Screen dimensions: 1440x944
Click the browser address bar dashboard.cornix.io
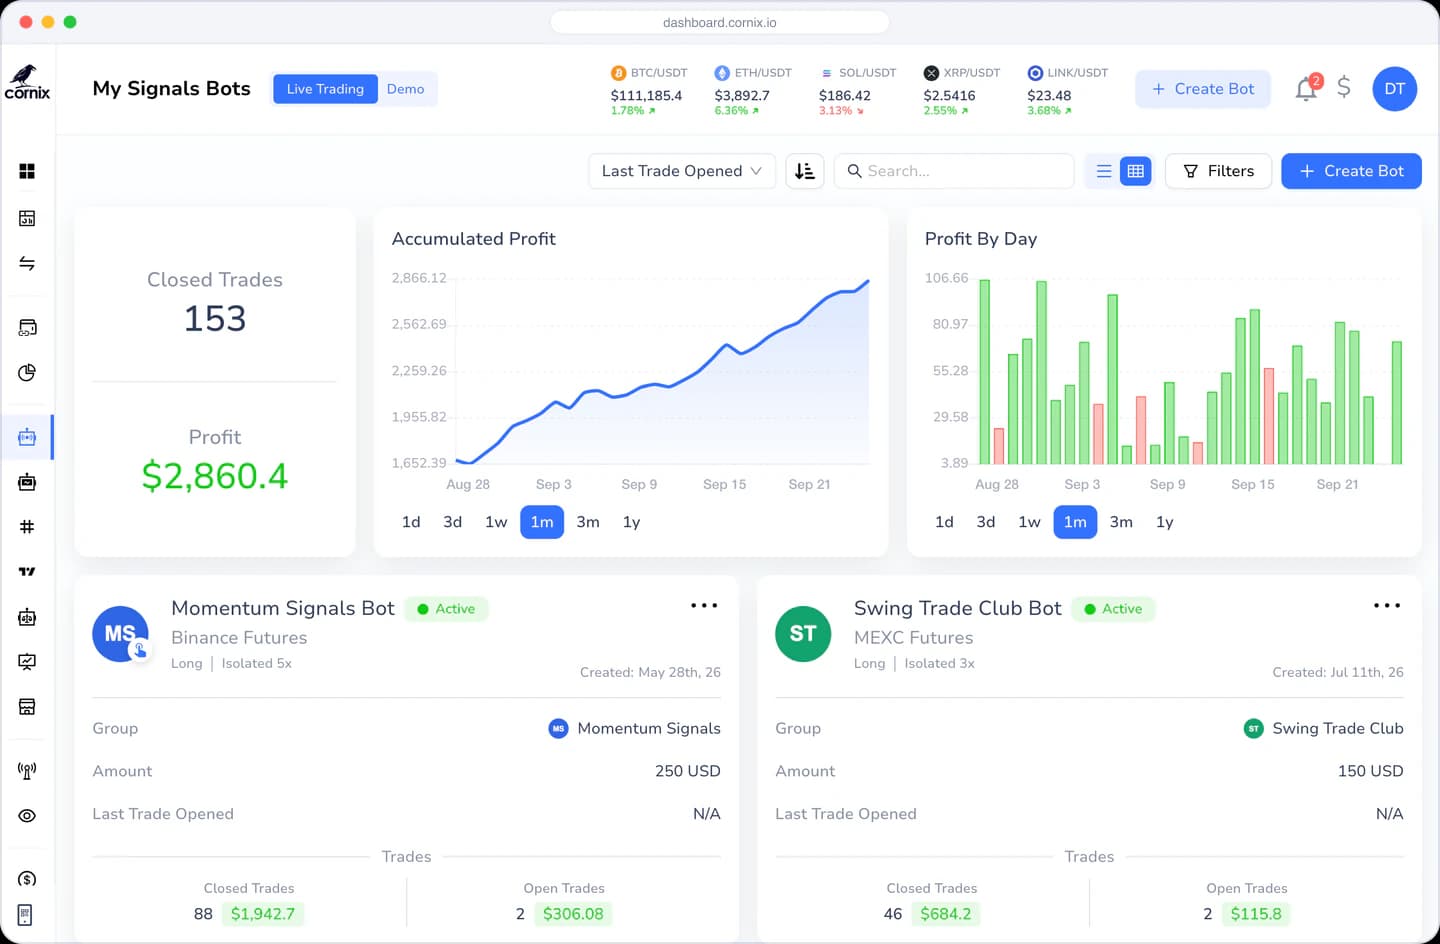click(x=720, y=22)
